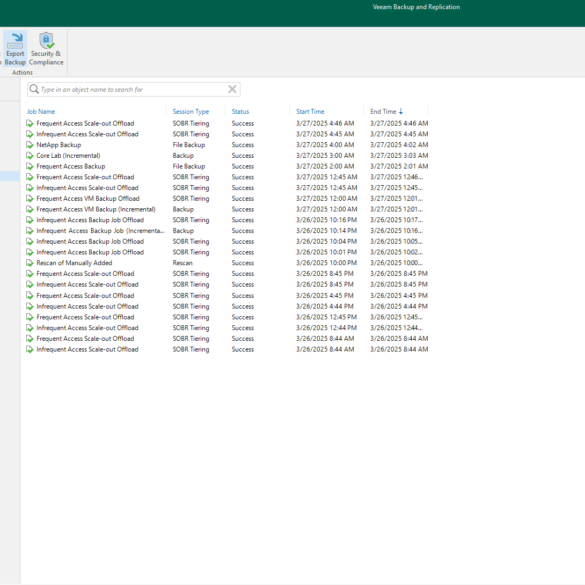This screenshot has height=585, width=585.
Task: Click icon of Frequent Access VM Backup Offload row
Action: [30, 198]
